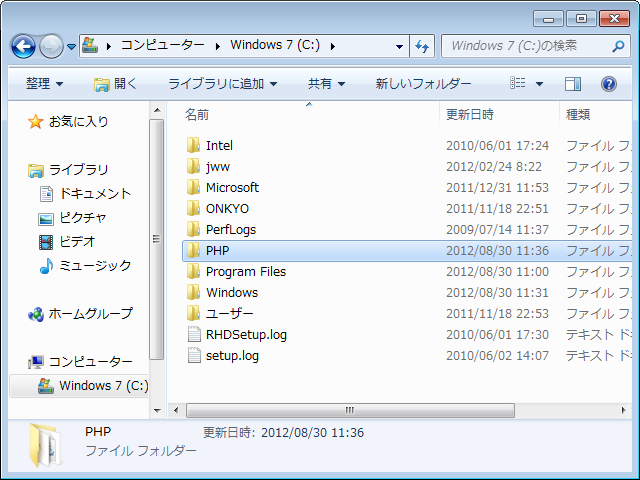Image resolution: width=640 pixels, height=480 pixels.
Task: Click PHP folder thumbnail in details pane
Action: (x=45, y=445)
